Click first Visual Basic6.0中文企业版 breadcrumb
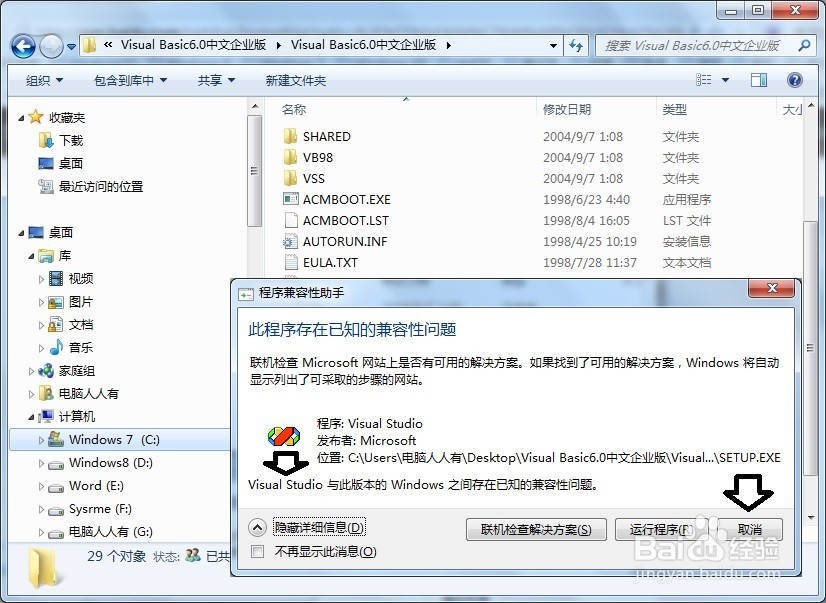The height and width of the screenshot is (603, 826). 193,45
